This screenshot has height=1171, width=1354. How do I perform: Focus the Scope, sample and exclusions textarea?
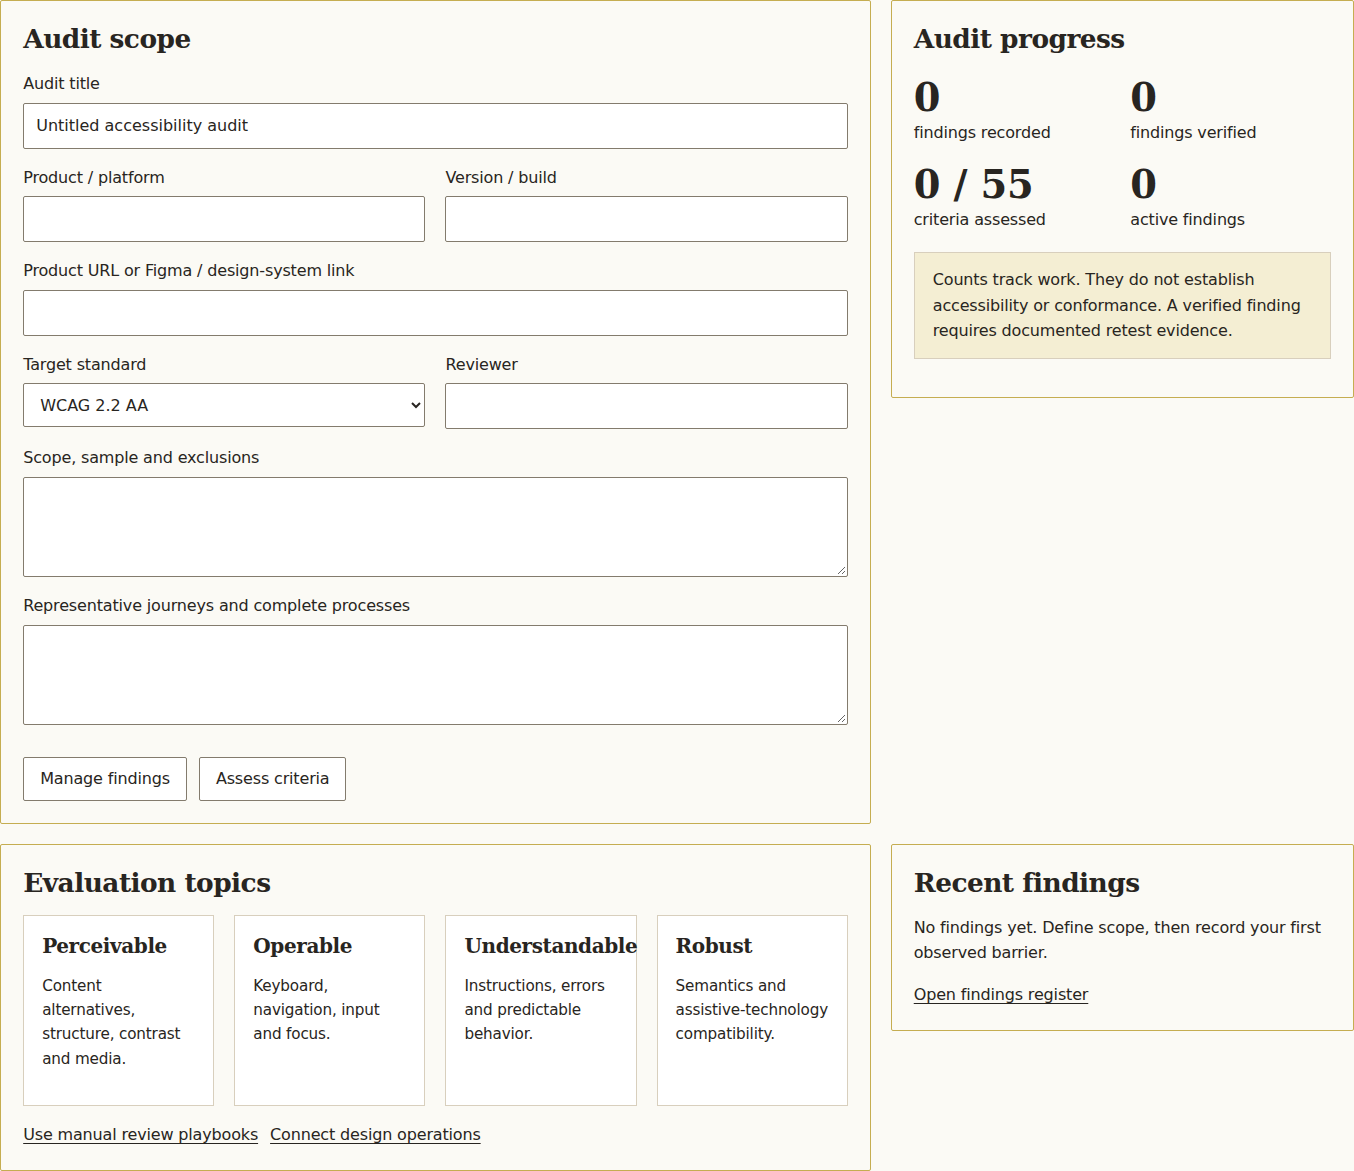pos(435,527)
